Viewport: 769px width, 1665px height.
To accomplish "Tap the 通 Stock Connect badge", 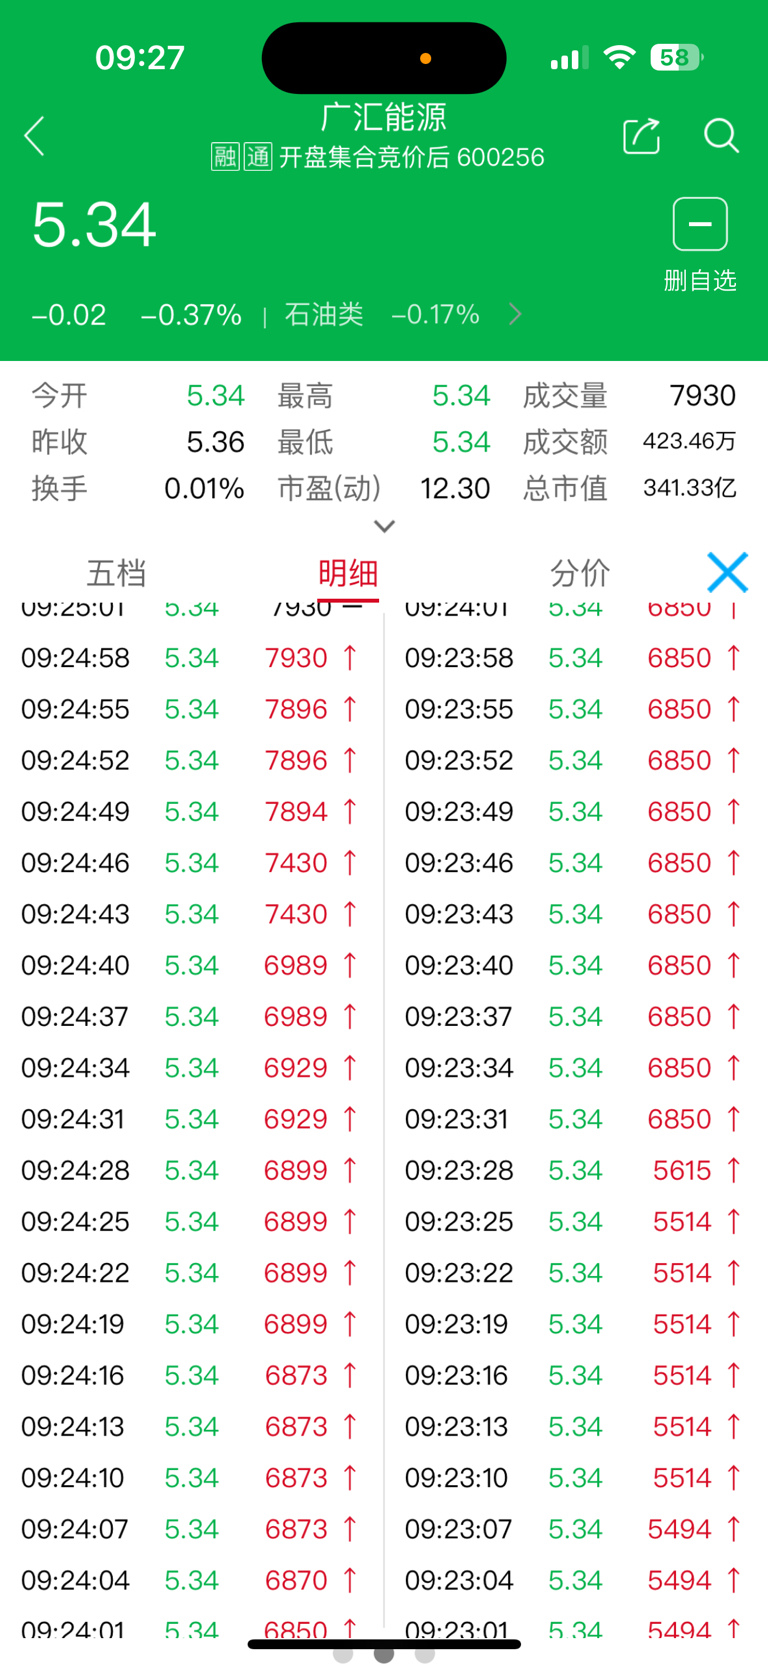I will coord(258,157).
